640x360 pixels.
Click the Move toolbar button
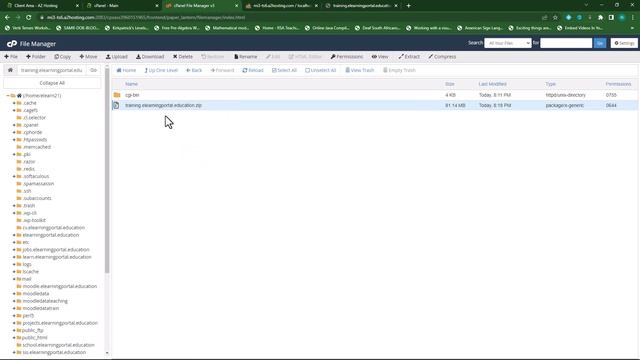point(88,57)
